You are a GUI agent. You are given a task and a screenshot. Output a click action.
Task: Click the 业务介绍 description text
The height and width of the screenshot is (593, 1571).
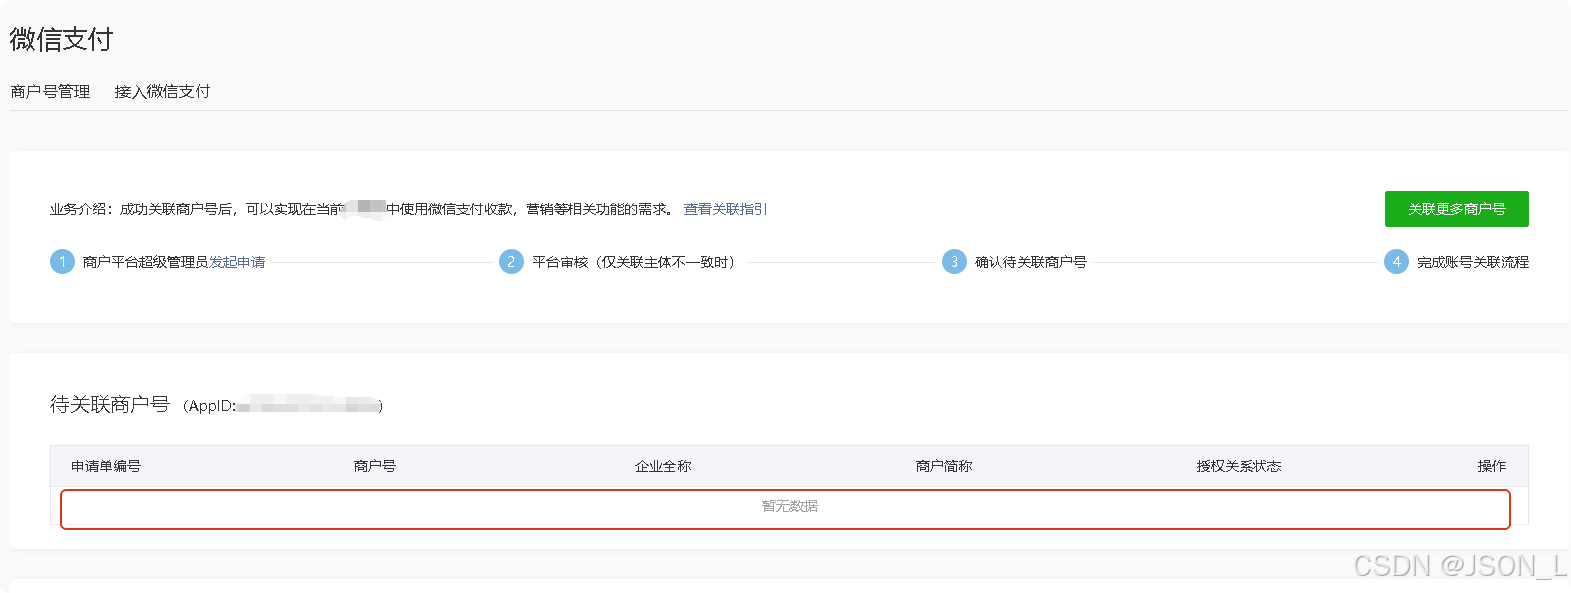point(361,209)
